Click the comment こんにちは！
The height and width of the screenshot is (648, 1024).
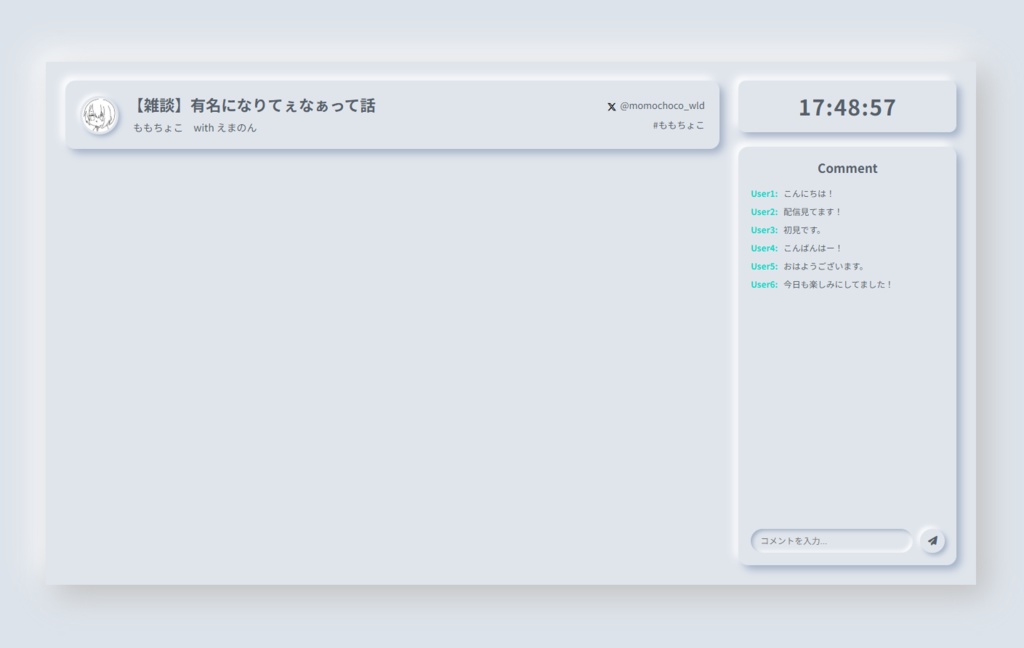[808, 194]
